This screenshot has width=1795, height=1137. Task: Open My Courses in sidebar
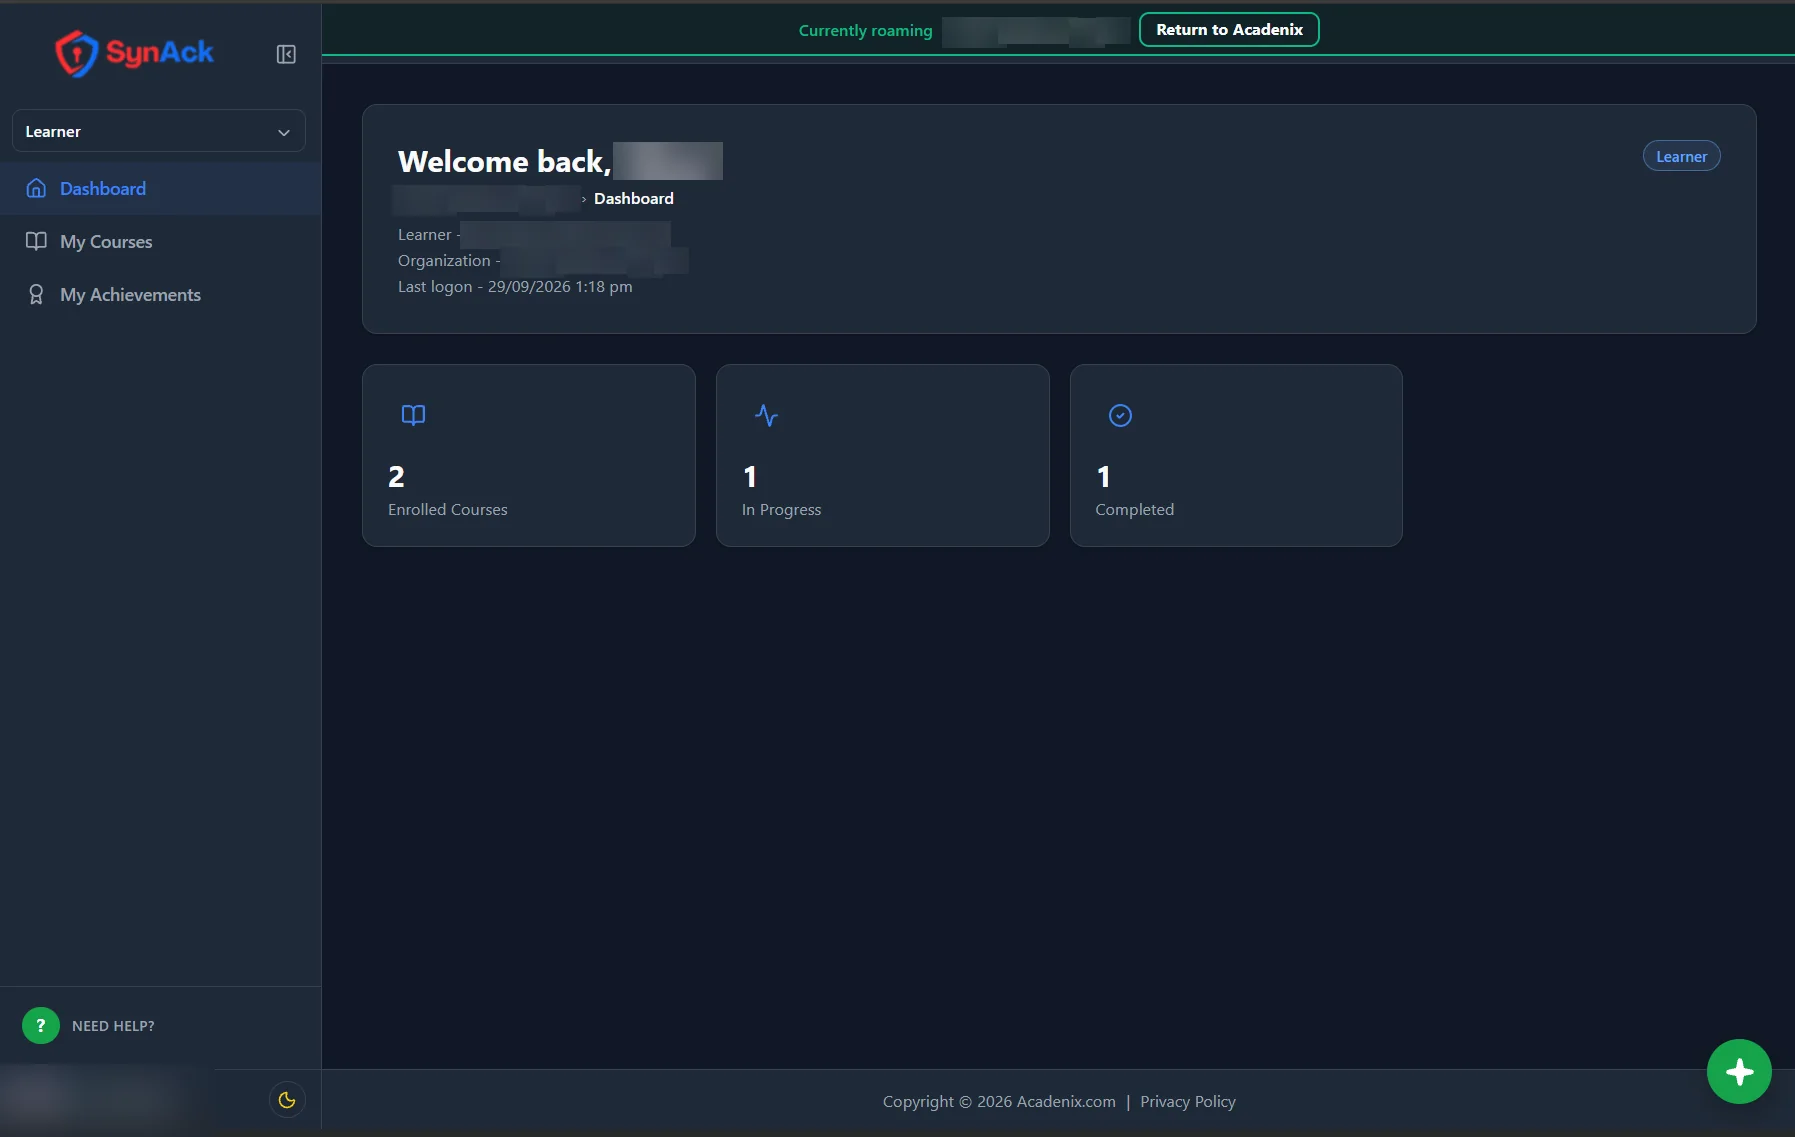pyautogui.click(x=160, y=241)
